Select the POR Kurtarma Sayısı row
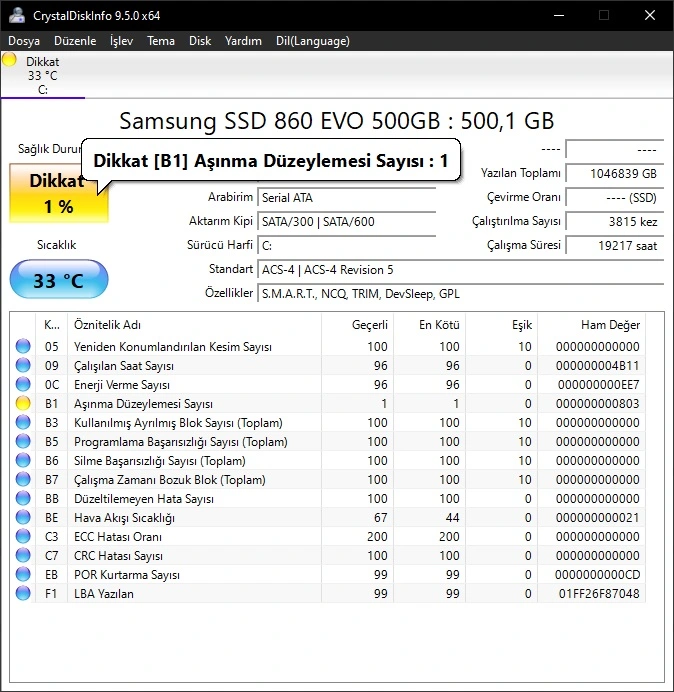 (329, 574)
